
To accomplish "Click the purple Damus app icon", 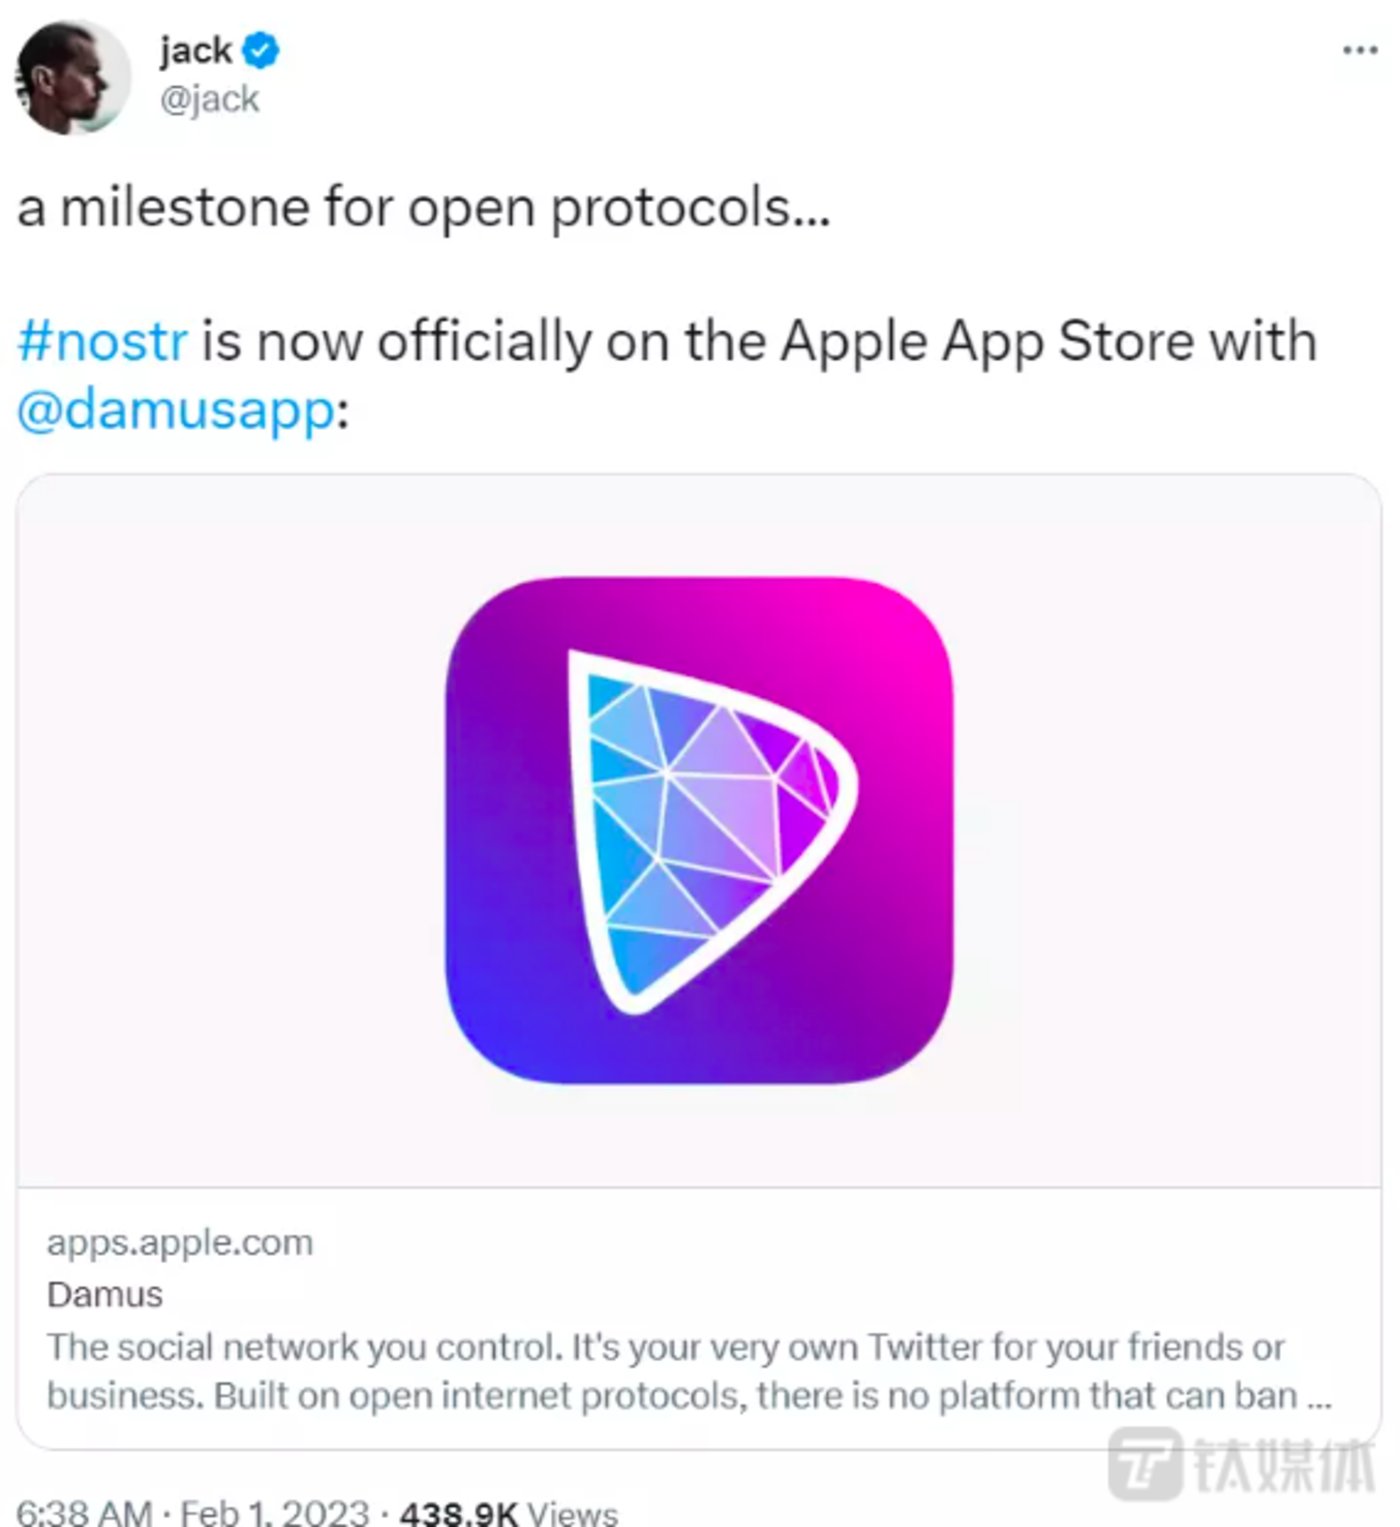I will [699, 830].
